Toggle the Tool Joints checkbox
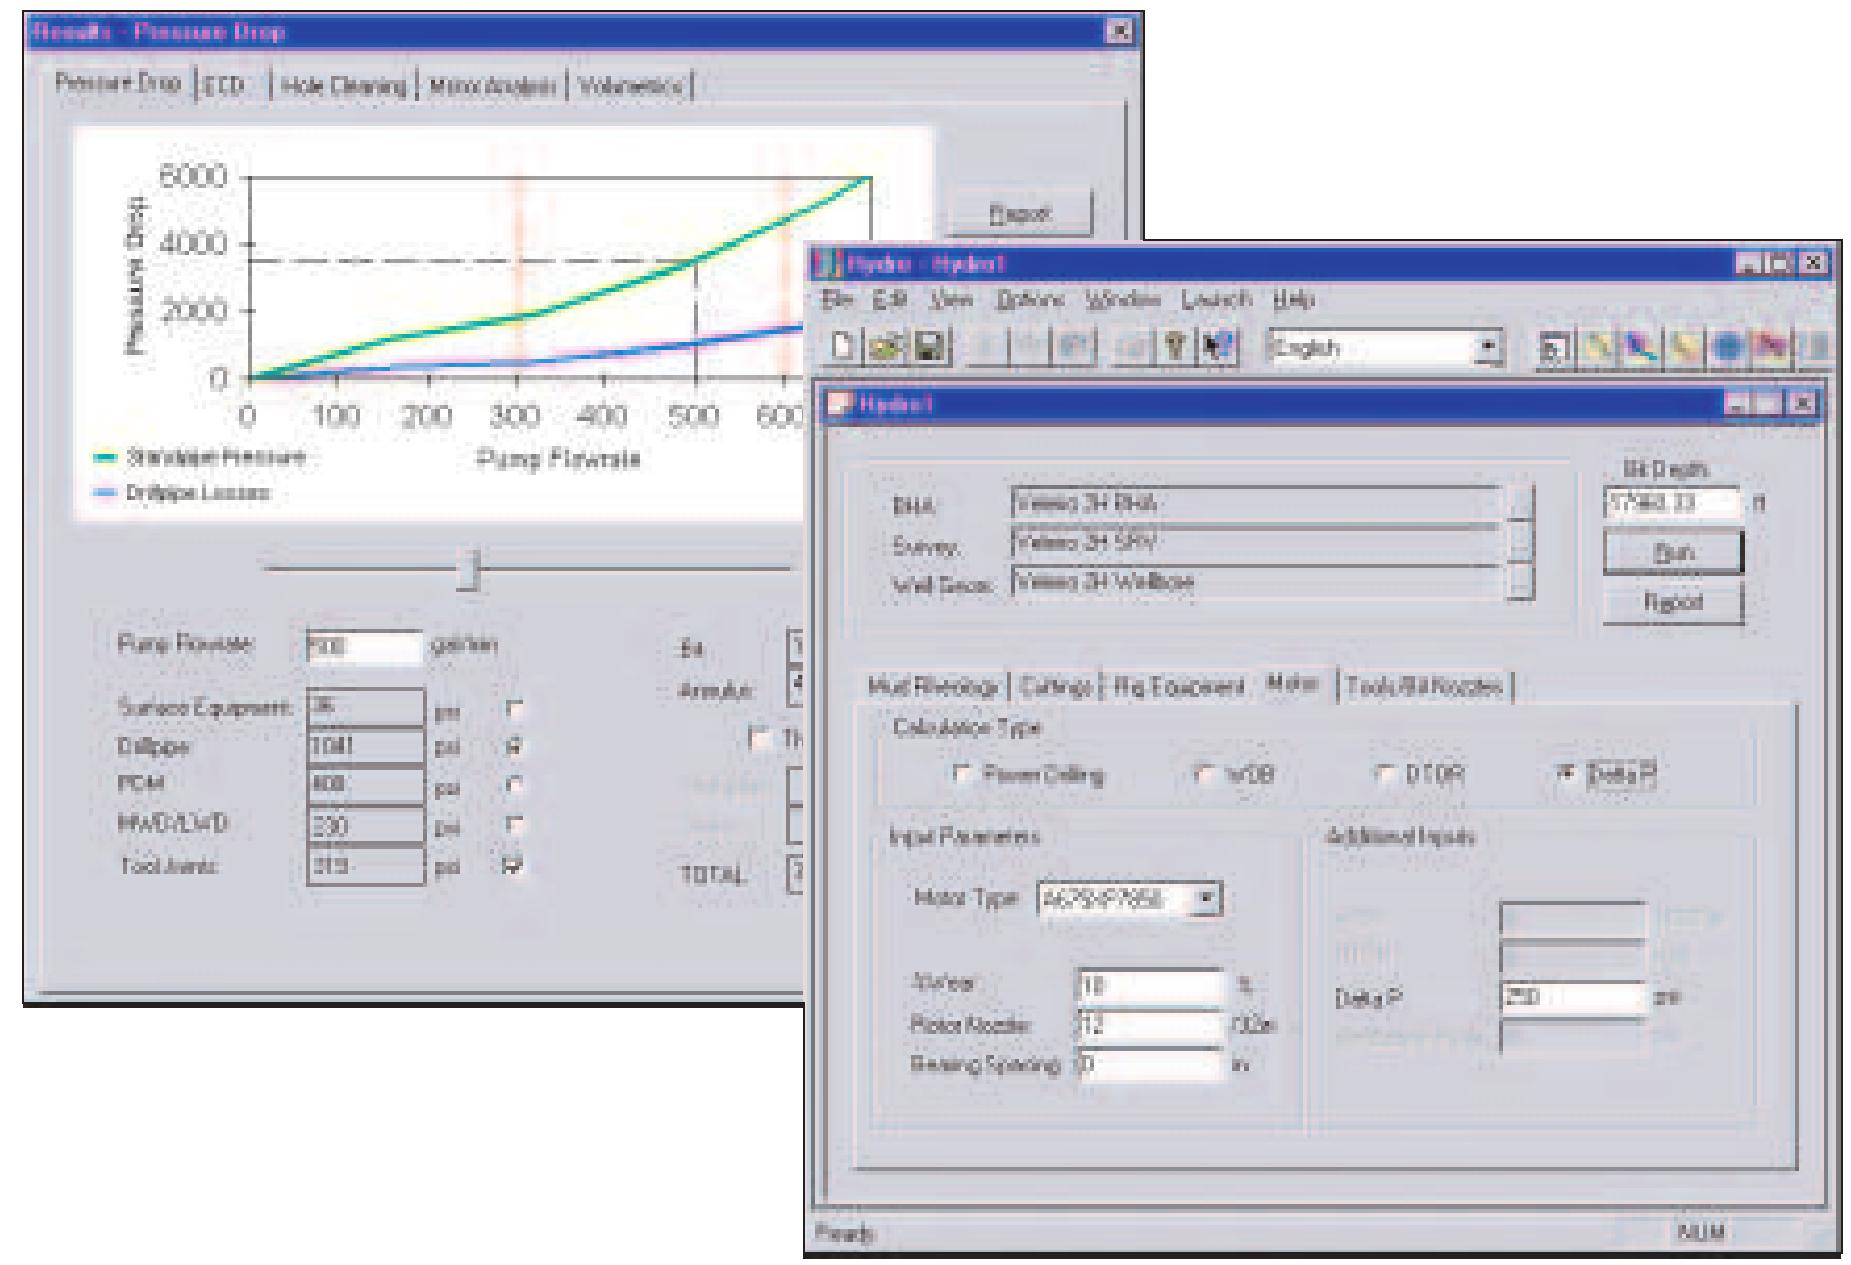 click(515, 865)
